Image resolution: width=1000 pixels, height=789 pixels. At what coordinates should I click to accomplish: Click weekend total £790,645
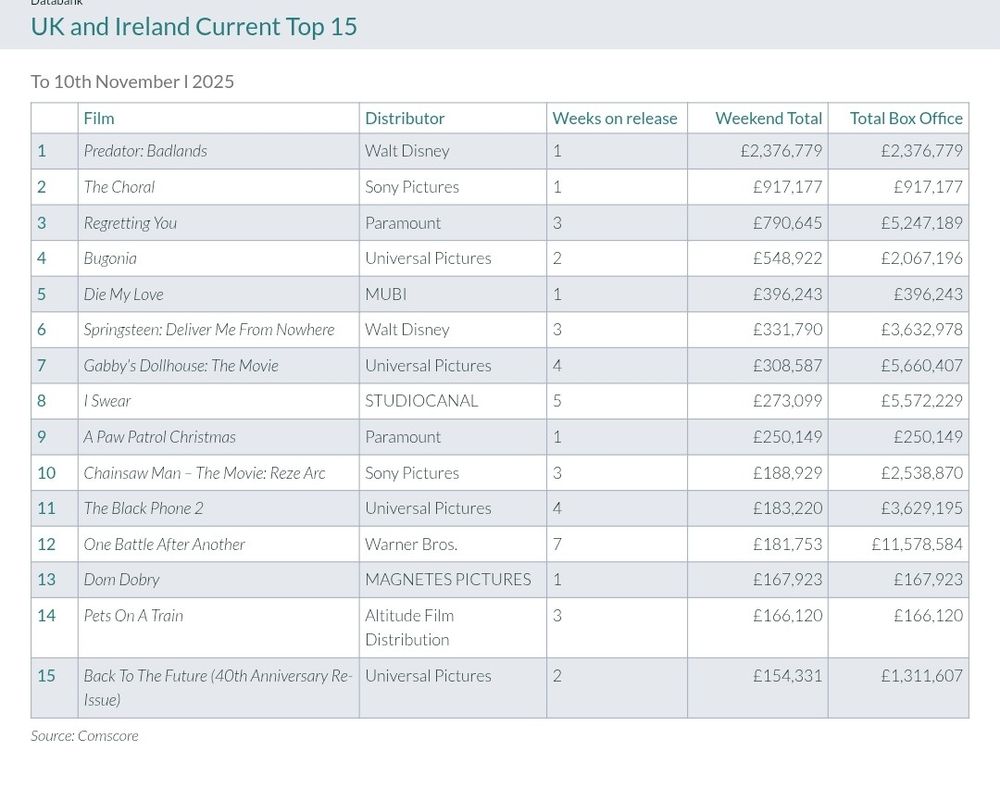coord(788,223)
